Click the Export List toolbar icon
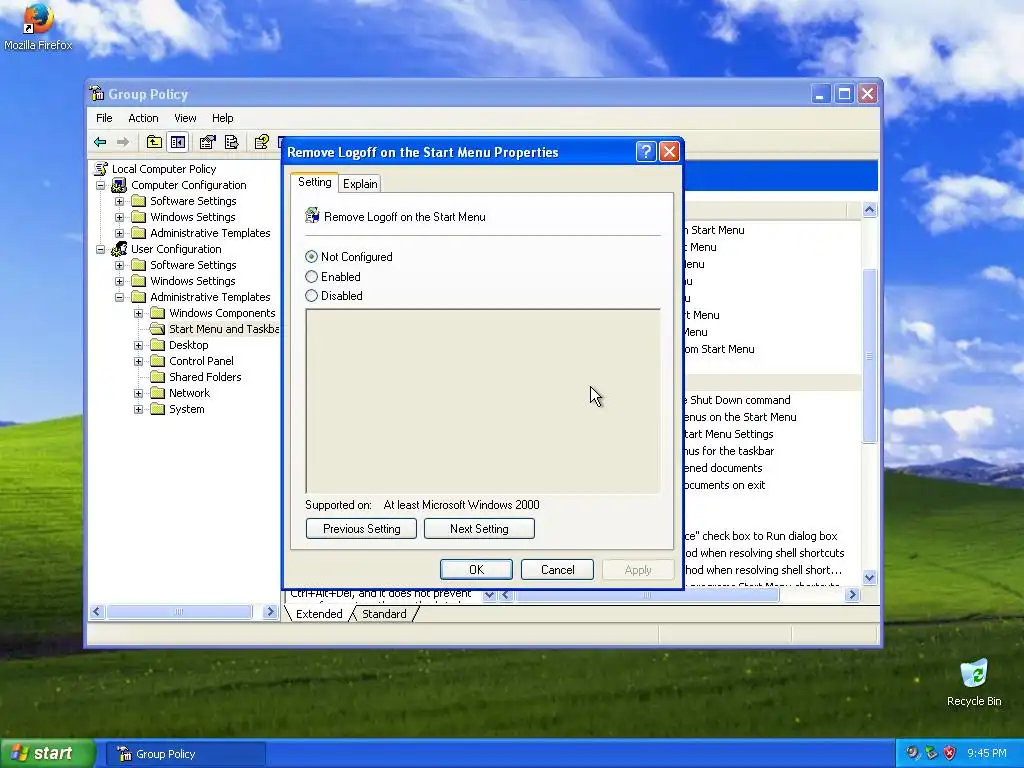Screen dimensions: 1024x768 point(231,142)
